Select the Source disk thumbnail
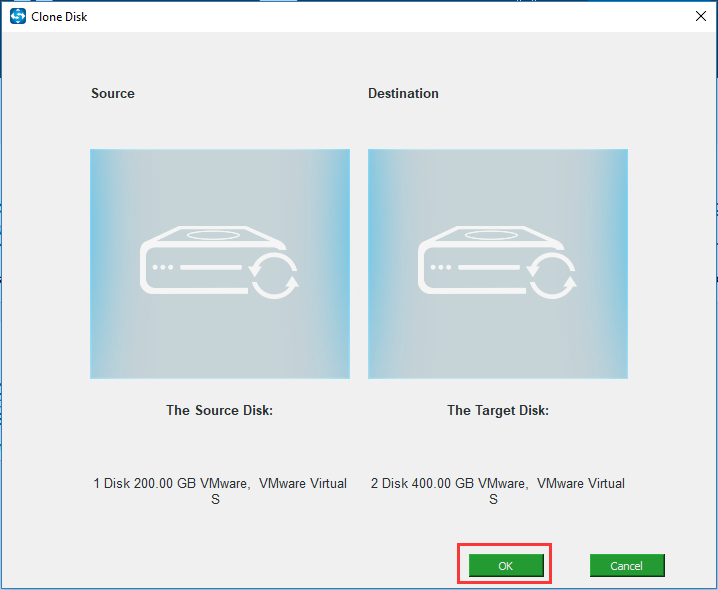 point(220,264)
